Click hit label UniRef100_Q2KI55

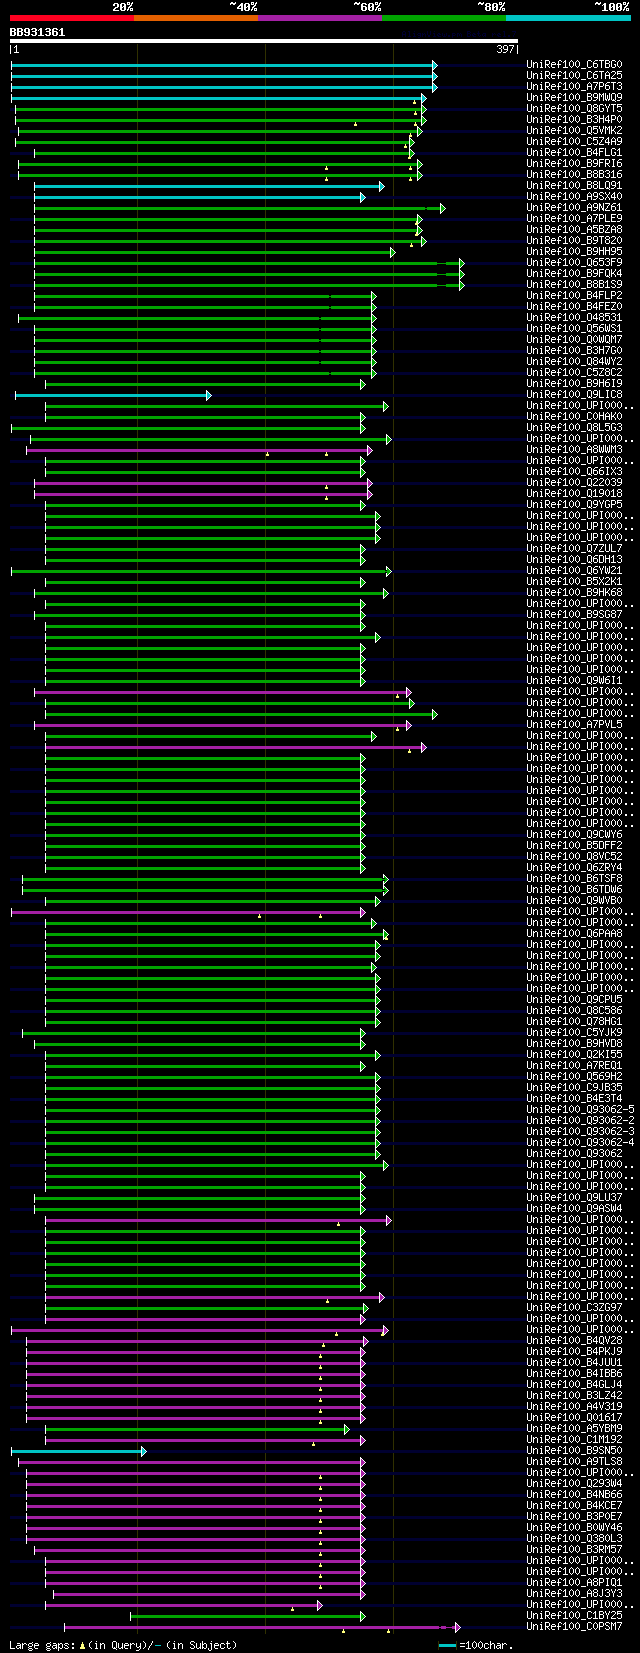pyautogui.click(x=574, y=1055)
